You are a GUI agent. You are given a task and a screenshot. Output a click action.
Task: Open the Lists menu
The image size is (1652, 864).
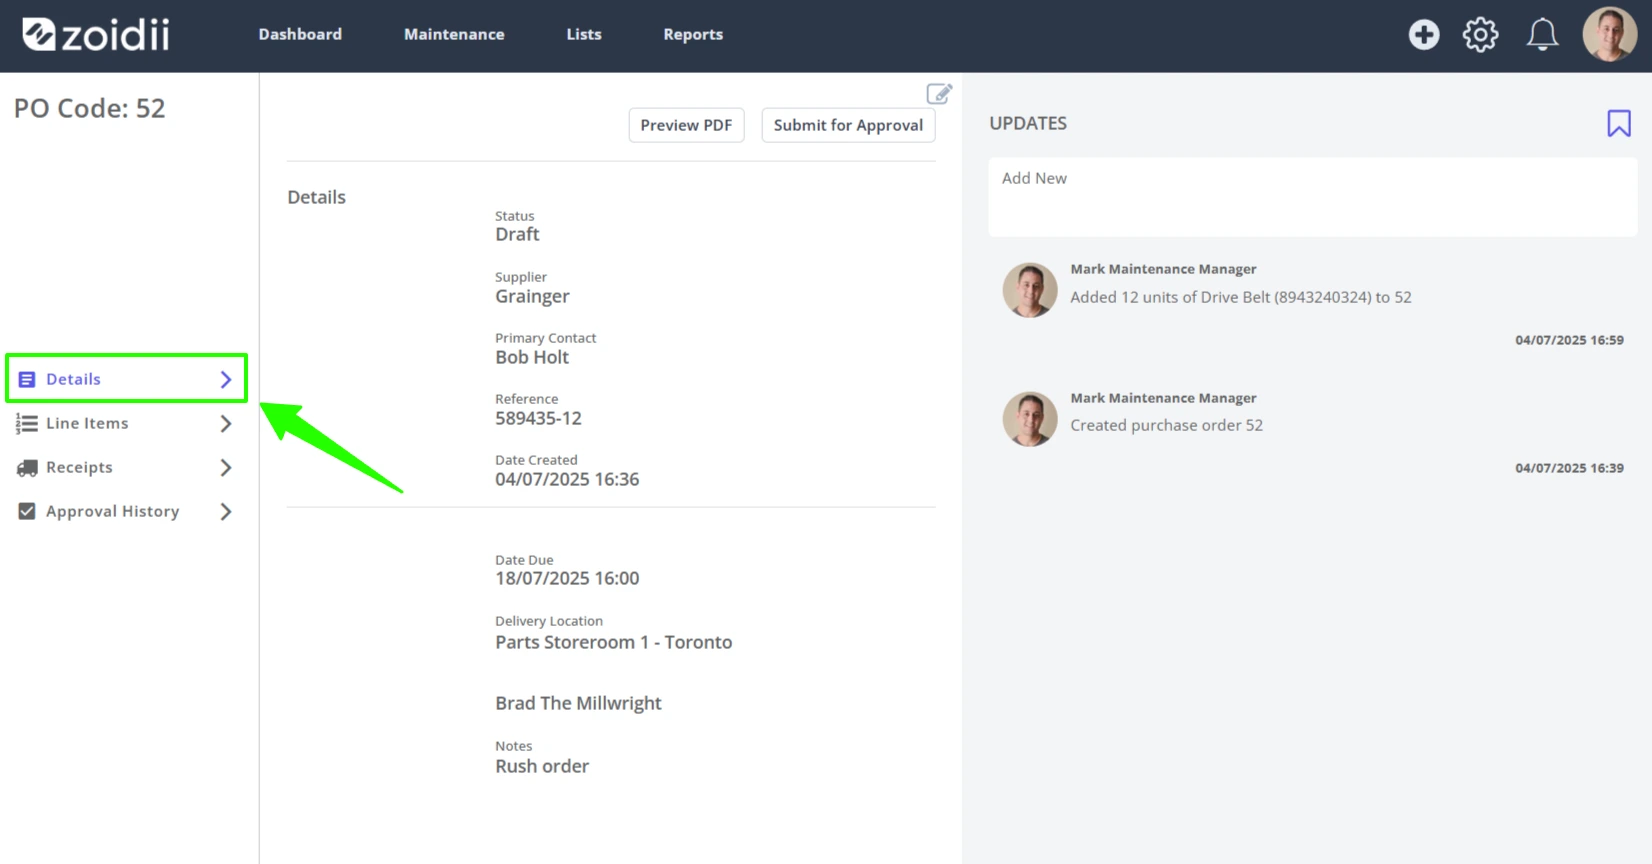point(584,34)
